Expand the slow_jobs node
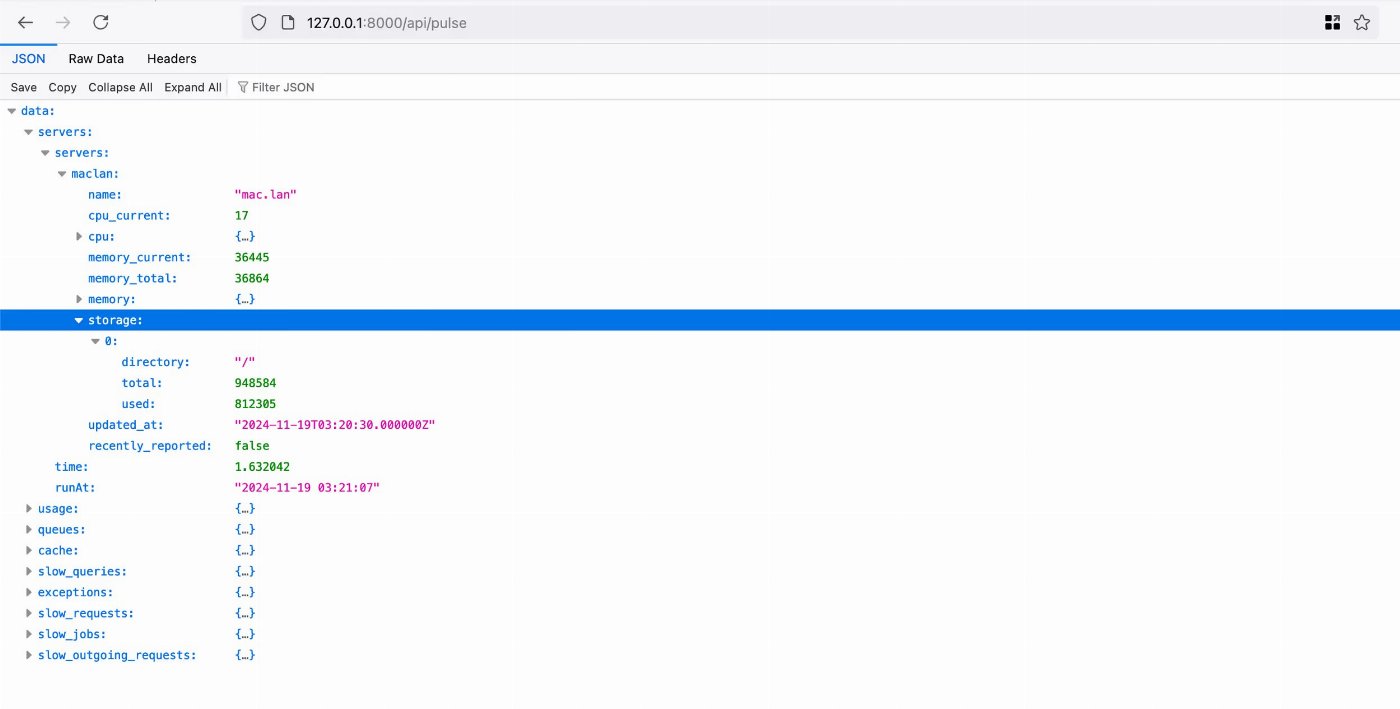Image resolution: width=1400 pixels, height=709 pixels. click(29, 634)
